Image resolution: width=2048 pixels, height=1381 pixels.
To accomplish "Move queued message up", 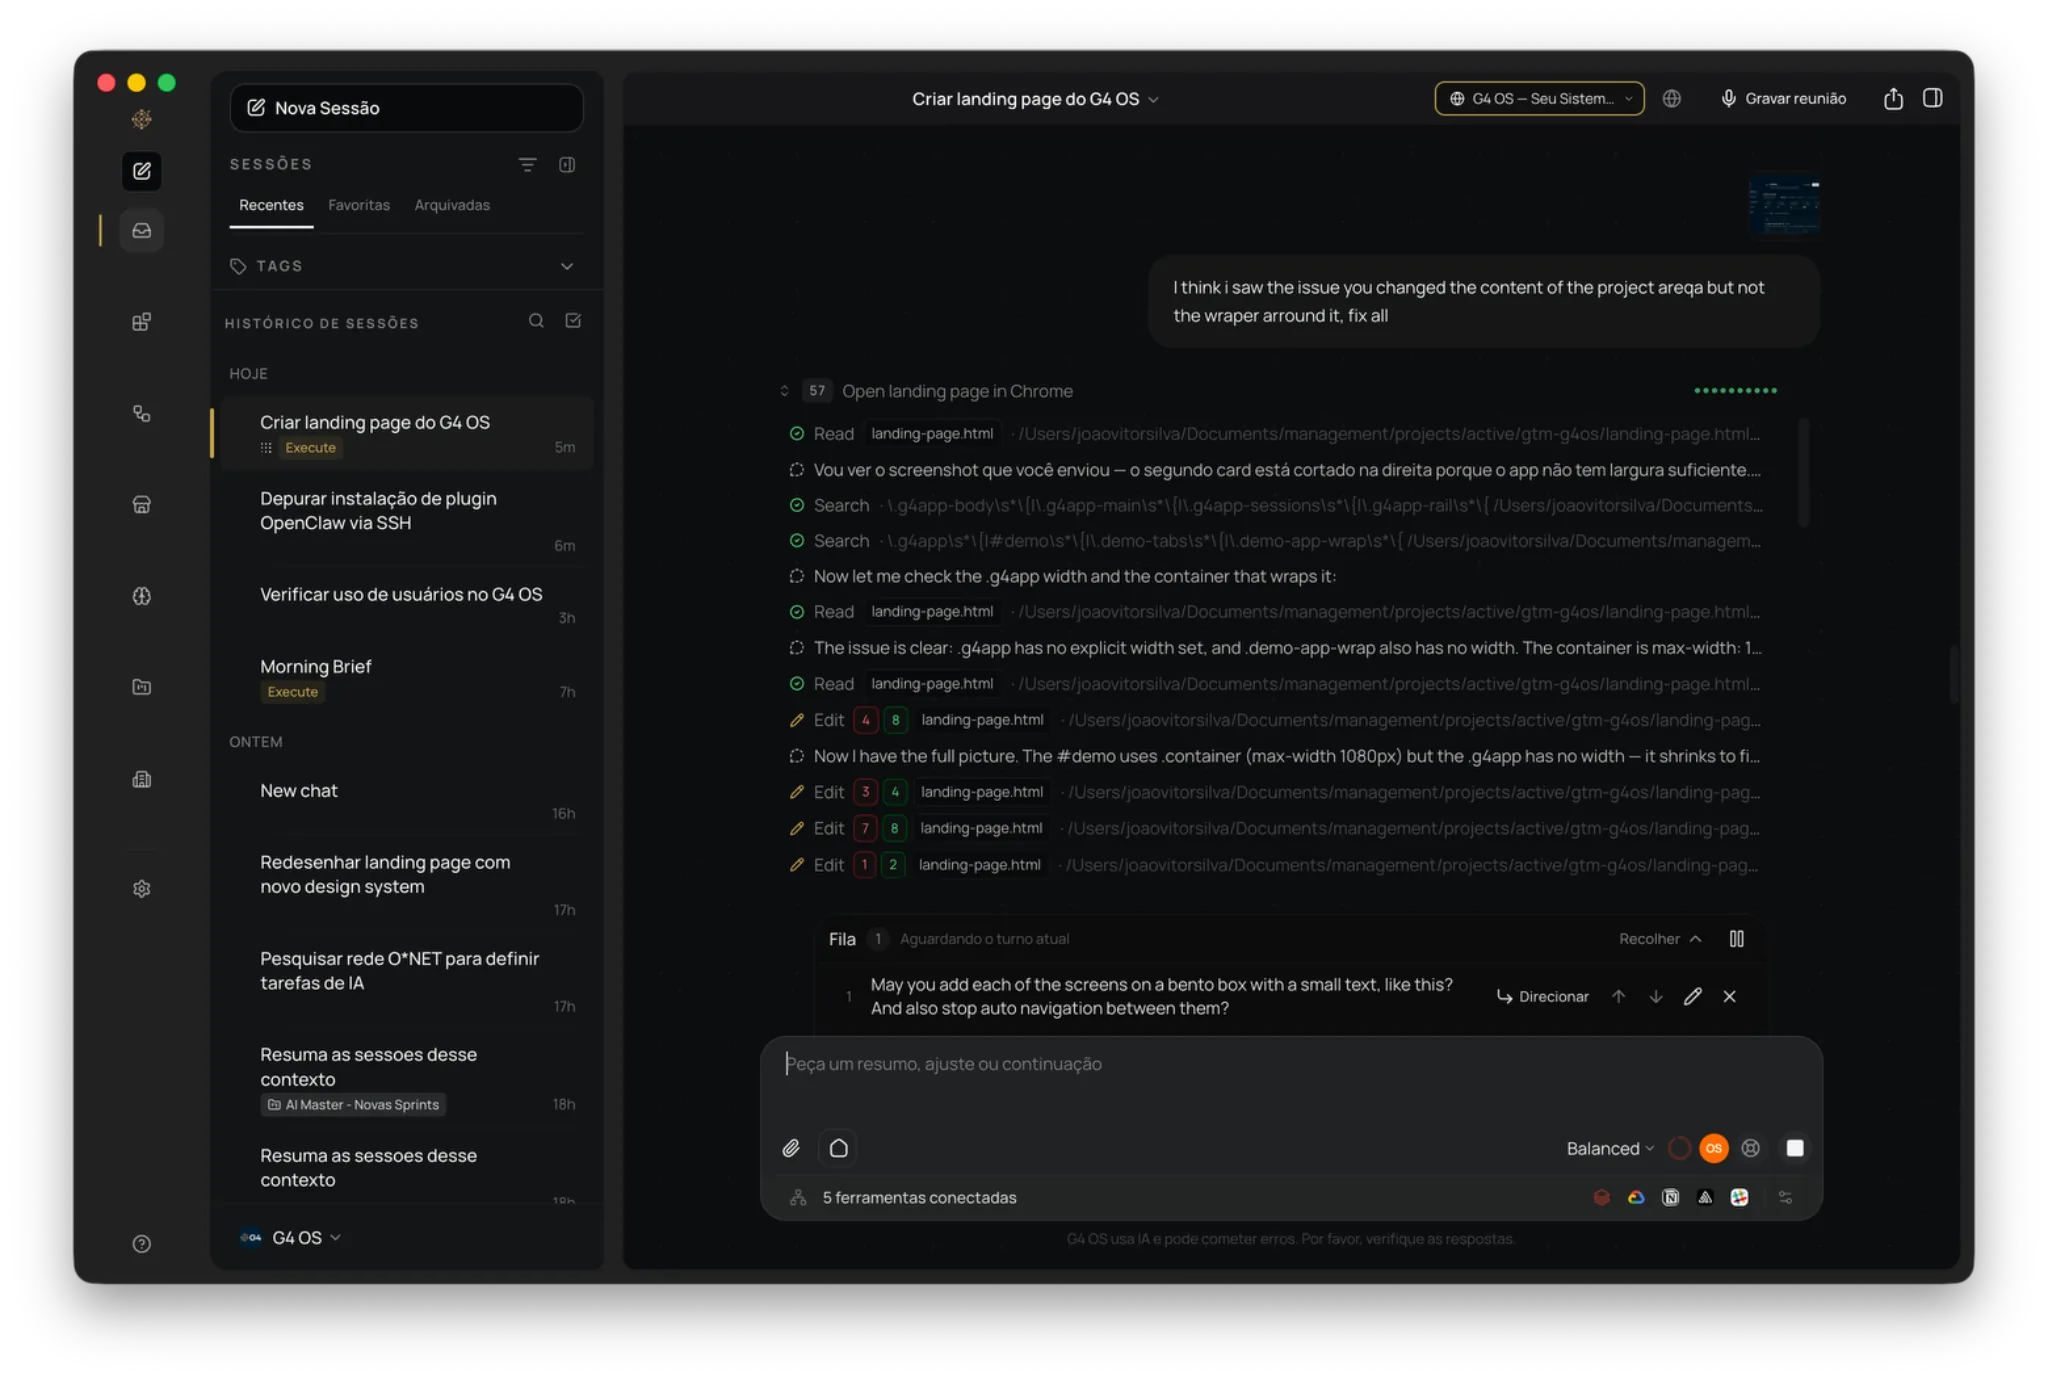I will click(x=1618, y=996).
